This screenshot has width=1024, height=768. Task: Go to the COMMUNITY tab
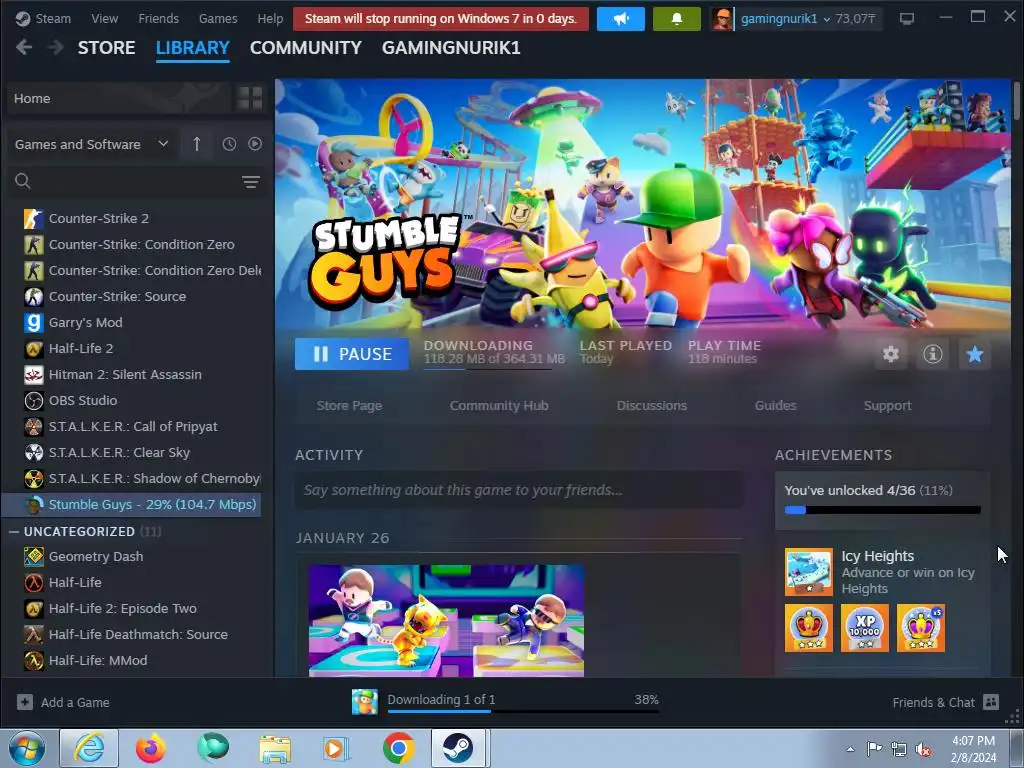(306, 48)
